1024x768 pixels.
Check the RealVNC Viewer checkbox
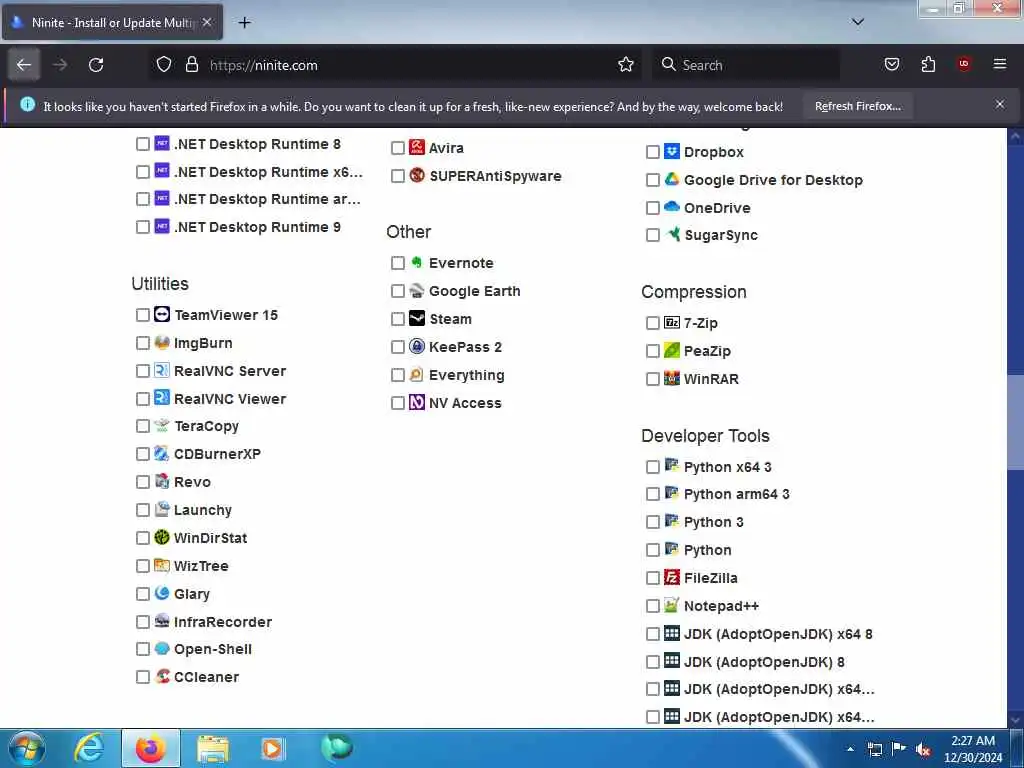coord(143,398)
